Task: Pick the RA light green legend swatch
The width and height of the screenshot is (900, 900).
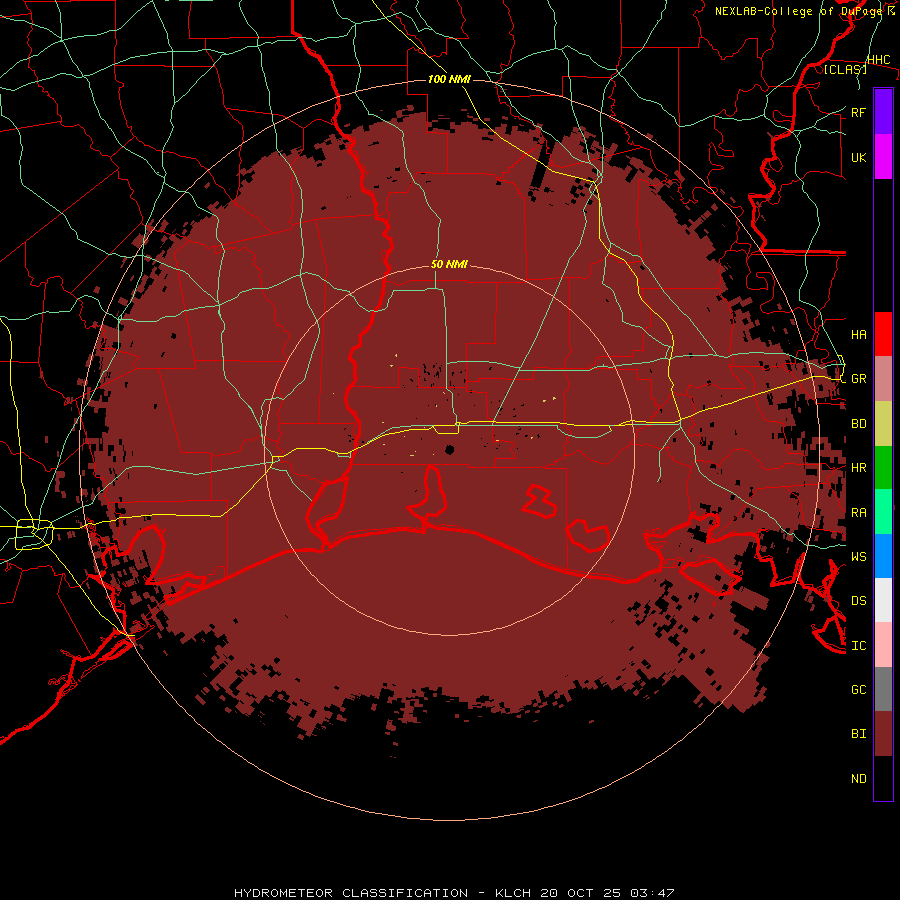Action: [x=883, y=512]
